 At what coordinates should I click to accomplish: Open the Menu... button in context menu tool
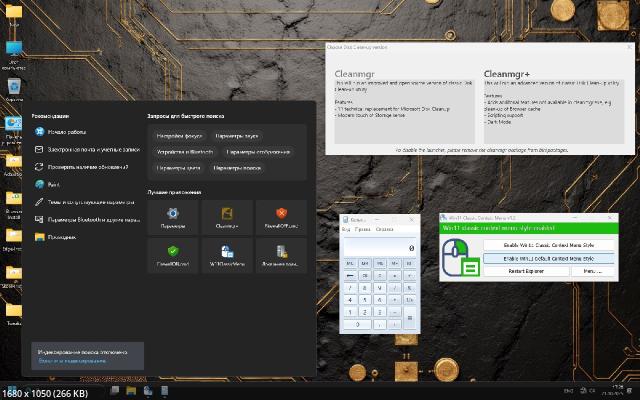click(x=591, y=271)
